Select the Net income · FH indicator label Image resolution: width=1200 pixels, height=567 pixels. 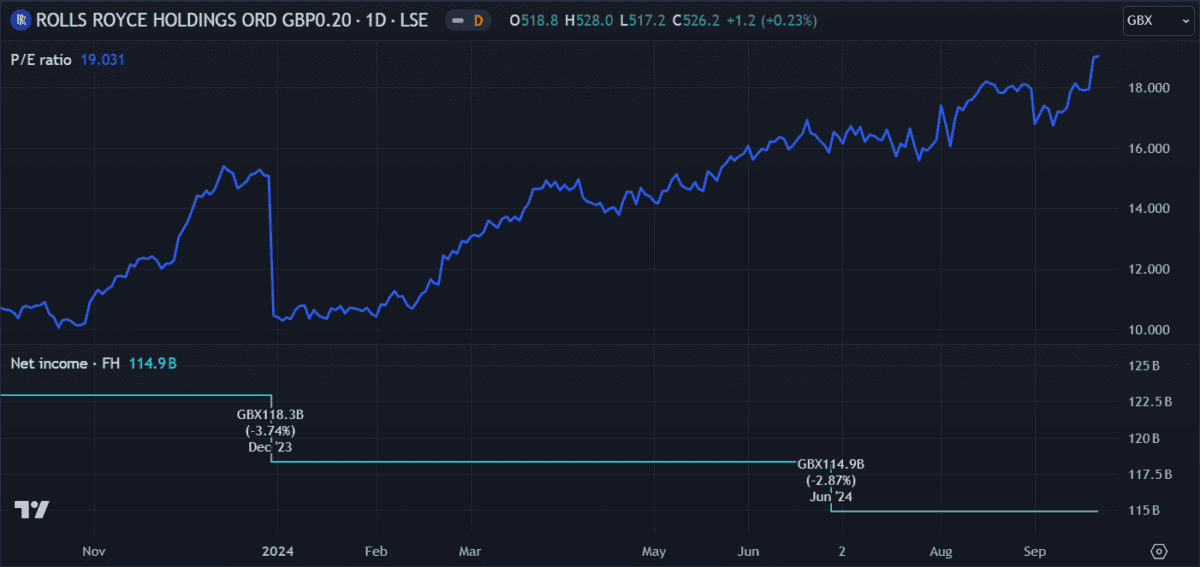[65, 363]
